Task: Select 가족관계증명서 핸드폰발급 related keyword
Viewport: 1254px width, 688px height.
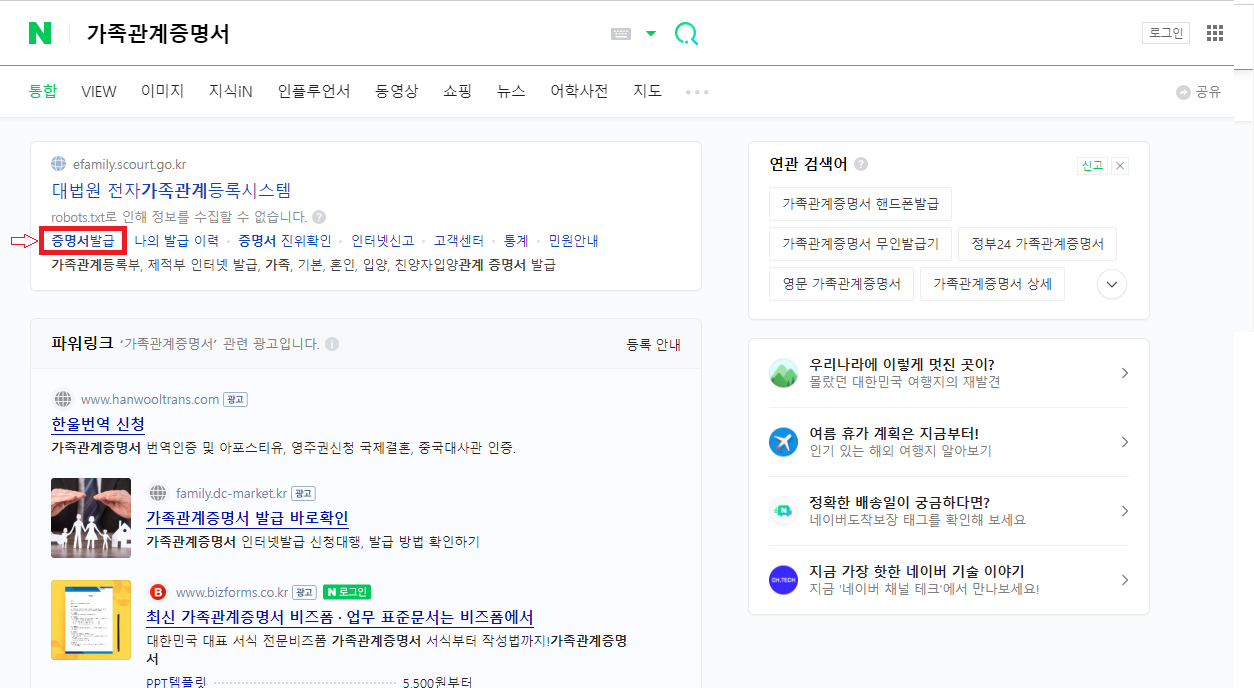Action: click(x=860, y=204)
